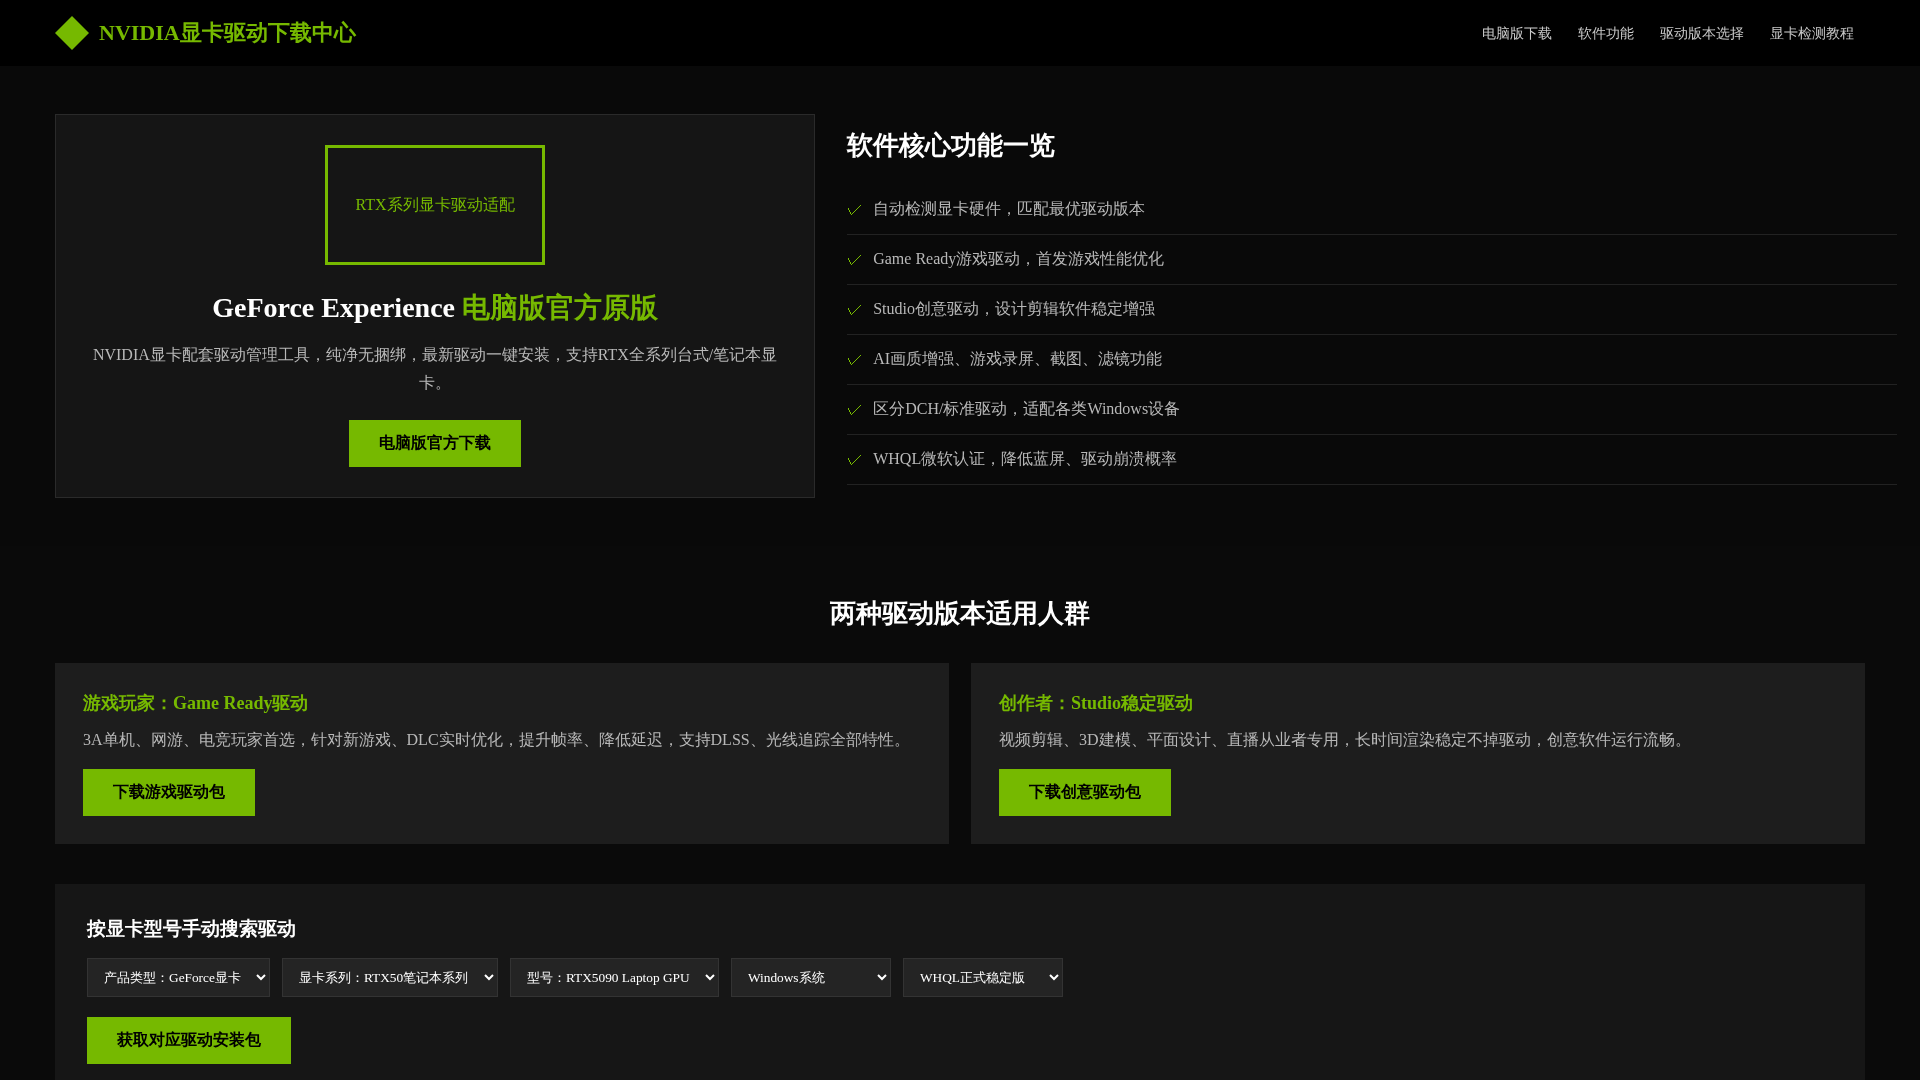This screenshot has width=1920, height=1080.
Task: Open the 软件功能 nav item
Action: [1605, 33]
